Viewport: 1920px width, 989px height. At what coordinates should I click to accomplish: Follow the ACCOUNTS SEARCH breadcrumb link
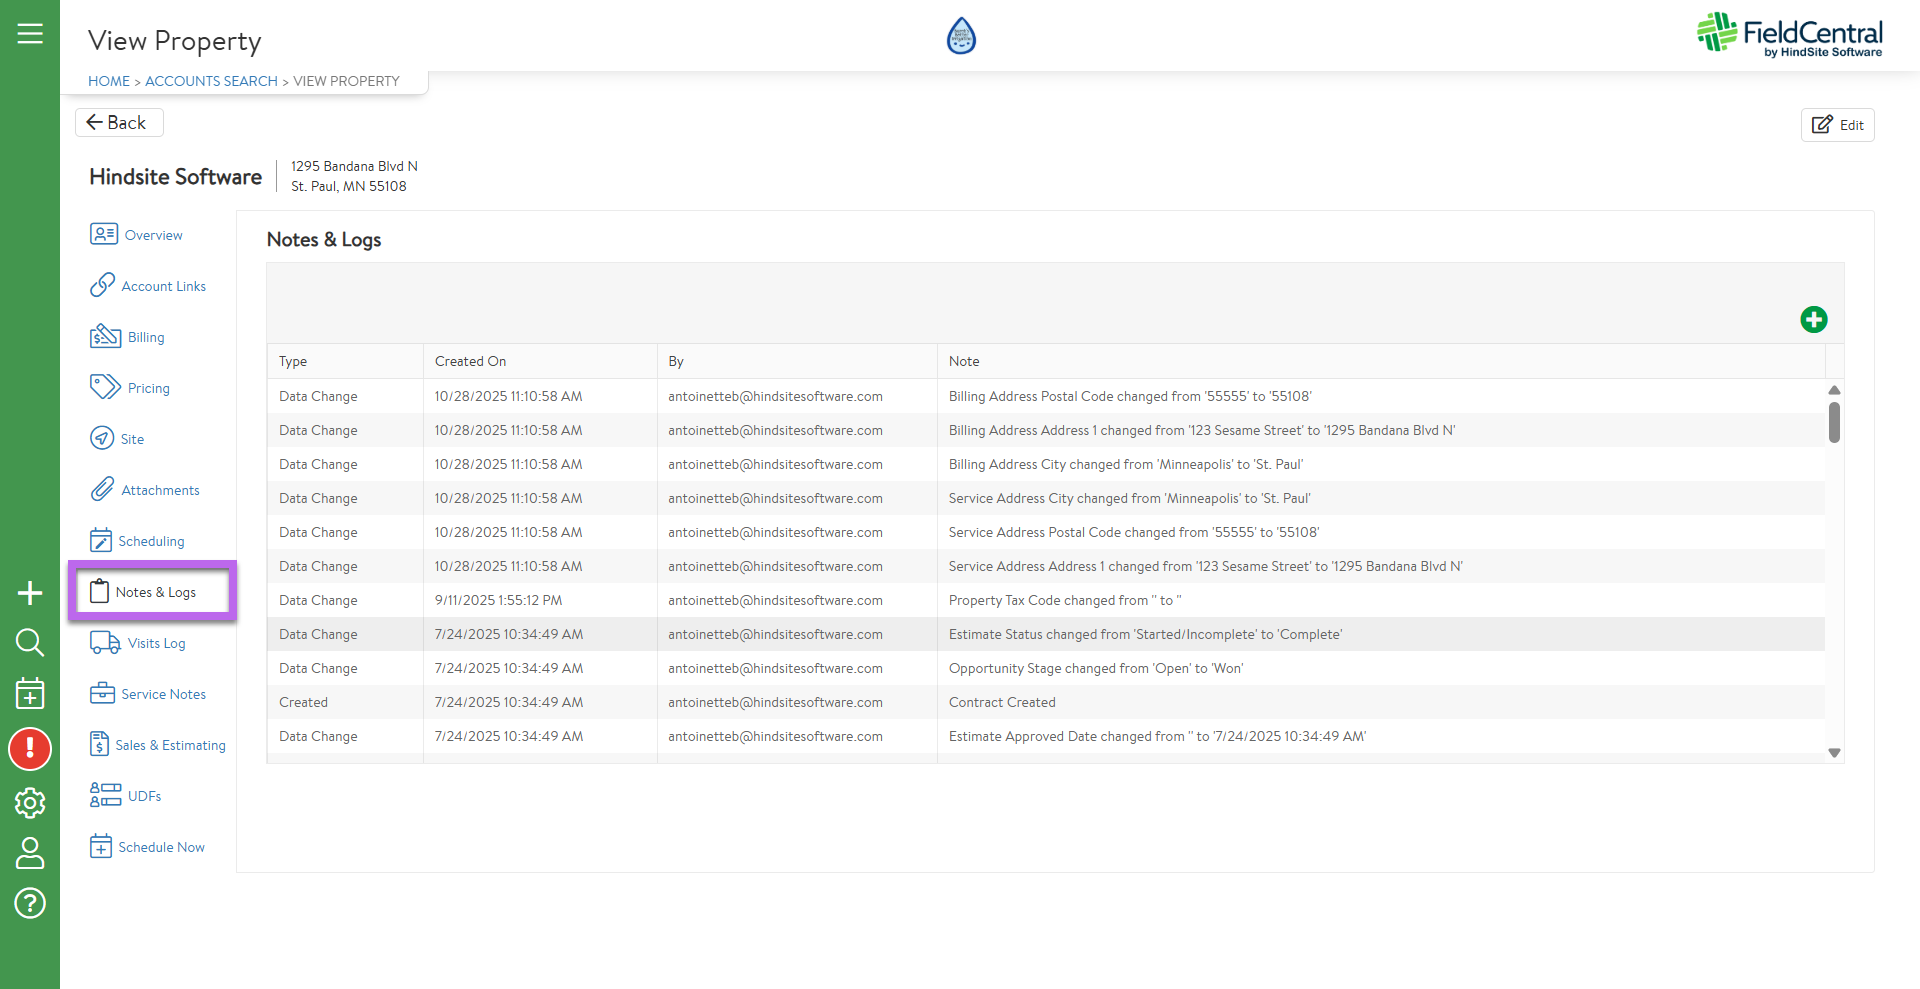coord(211,81)
